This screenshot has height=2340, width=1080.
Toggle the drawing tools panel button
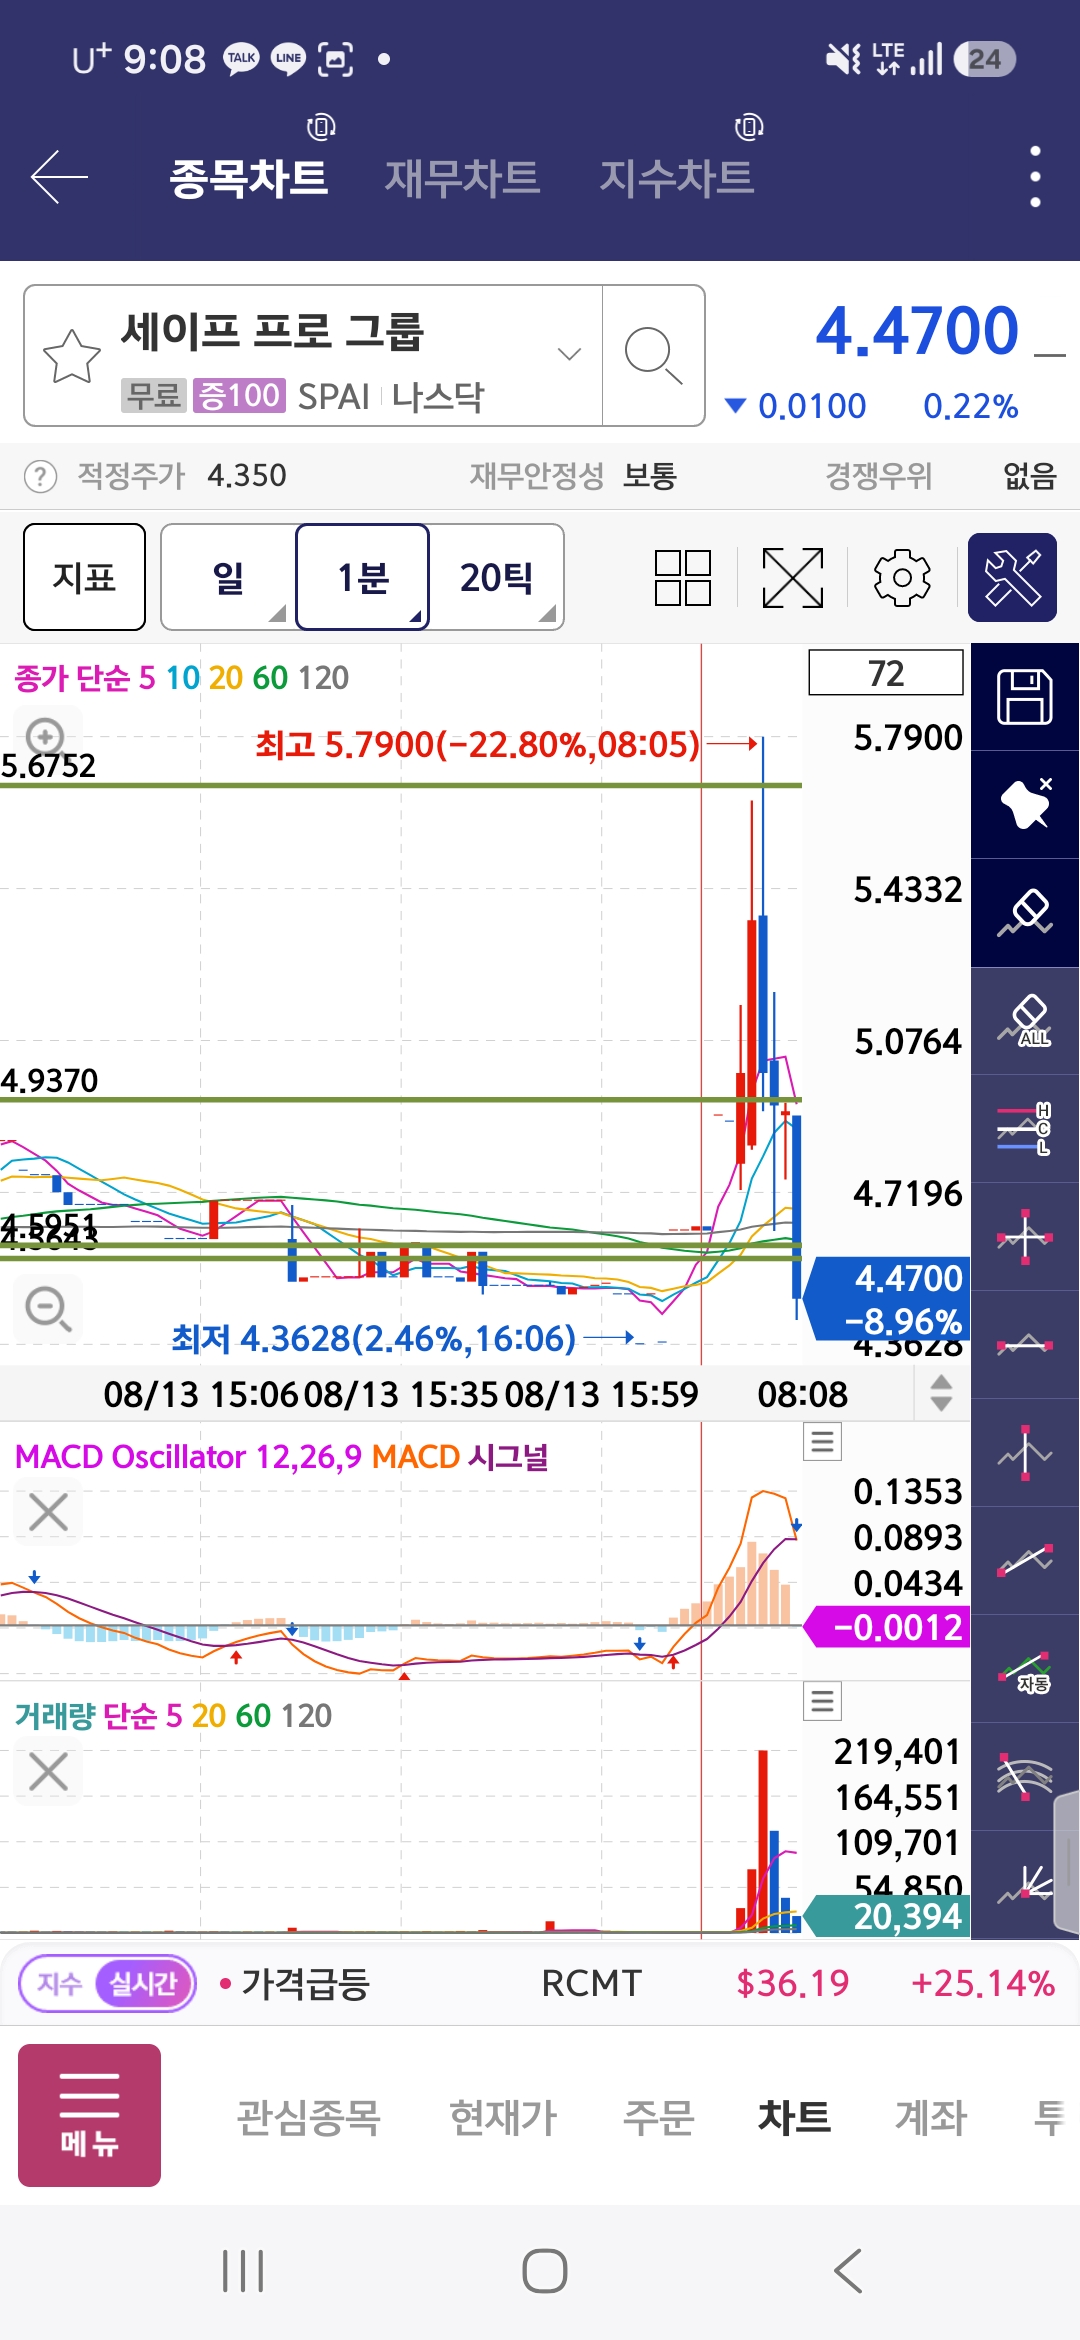coord(1013,578)
